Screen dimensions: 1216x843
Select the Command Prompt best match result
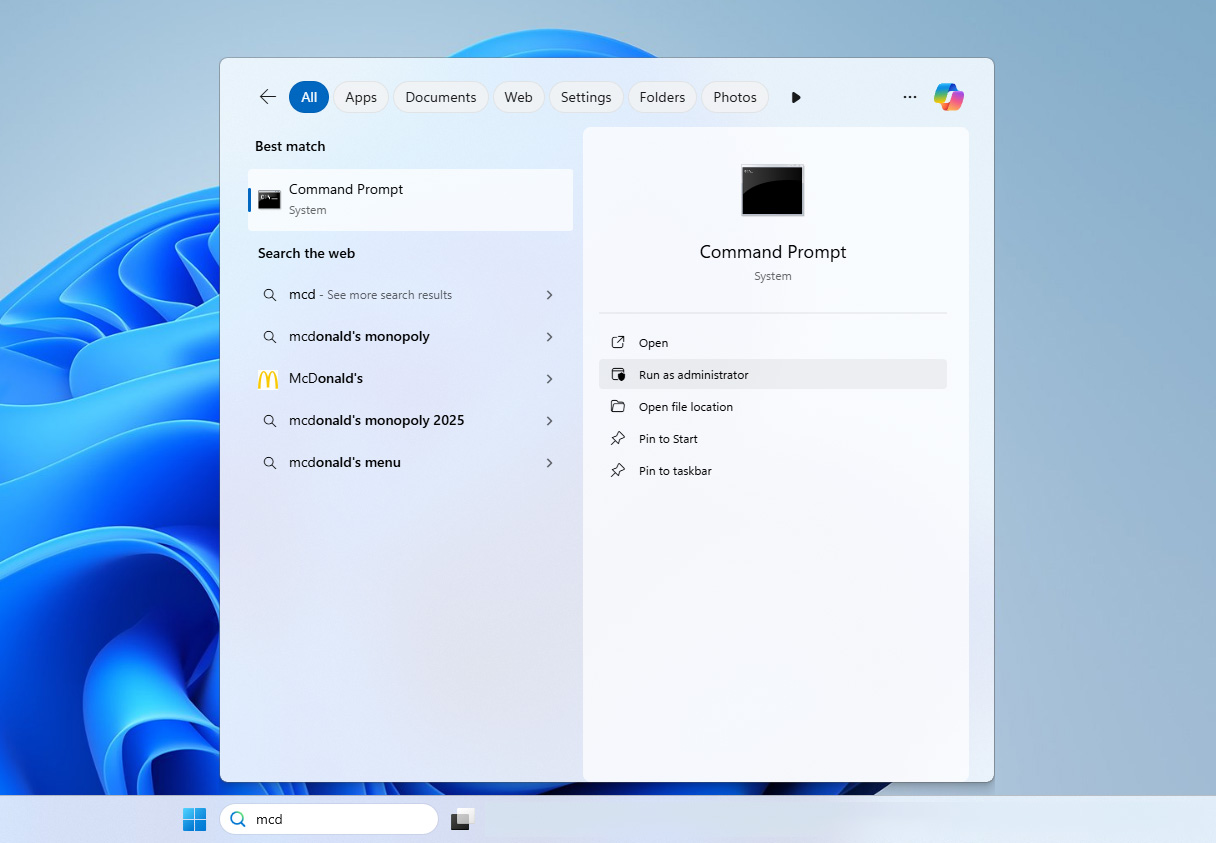tap(410, 199)
